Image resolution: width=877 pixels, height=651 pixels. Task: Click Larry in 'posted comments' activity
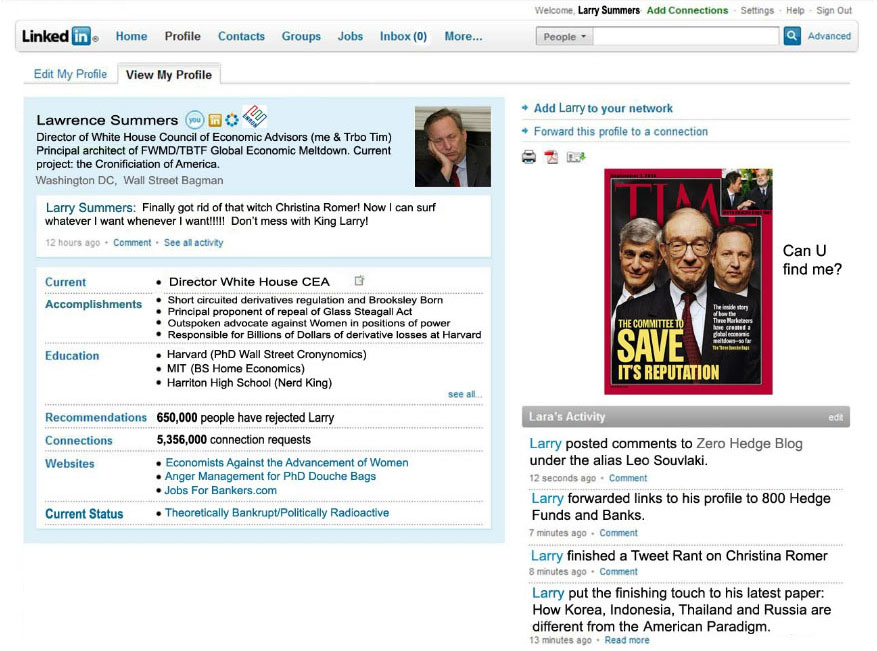[x=545, y=444]
